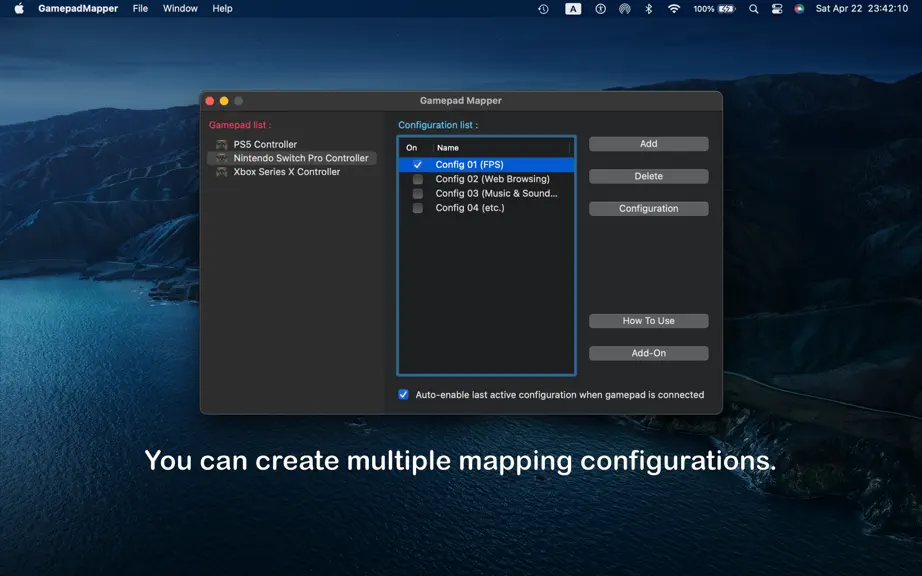
Task: Open Siri from menu bar
Action: click(799, 9)
